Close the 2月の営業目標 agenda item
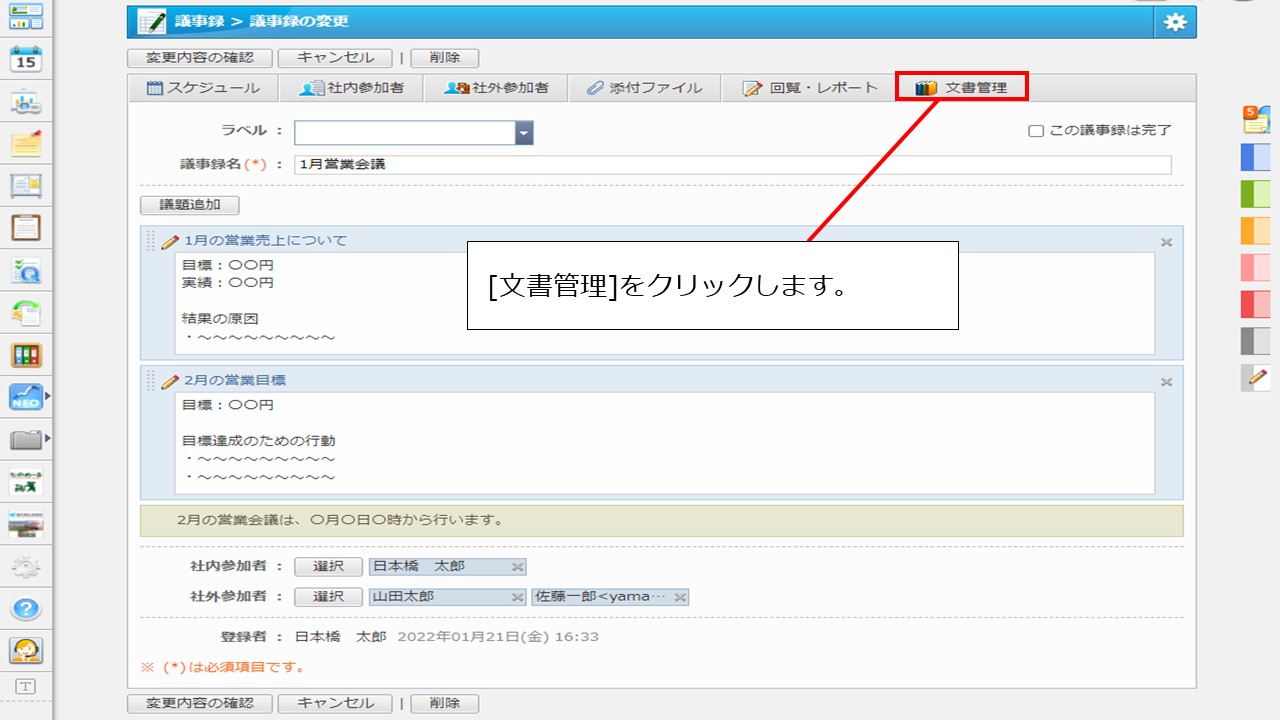 point(1166,382)
